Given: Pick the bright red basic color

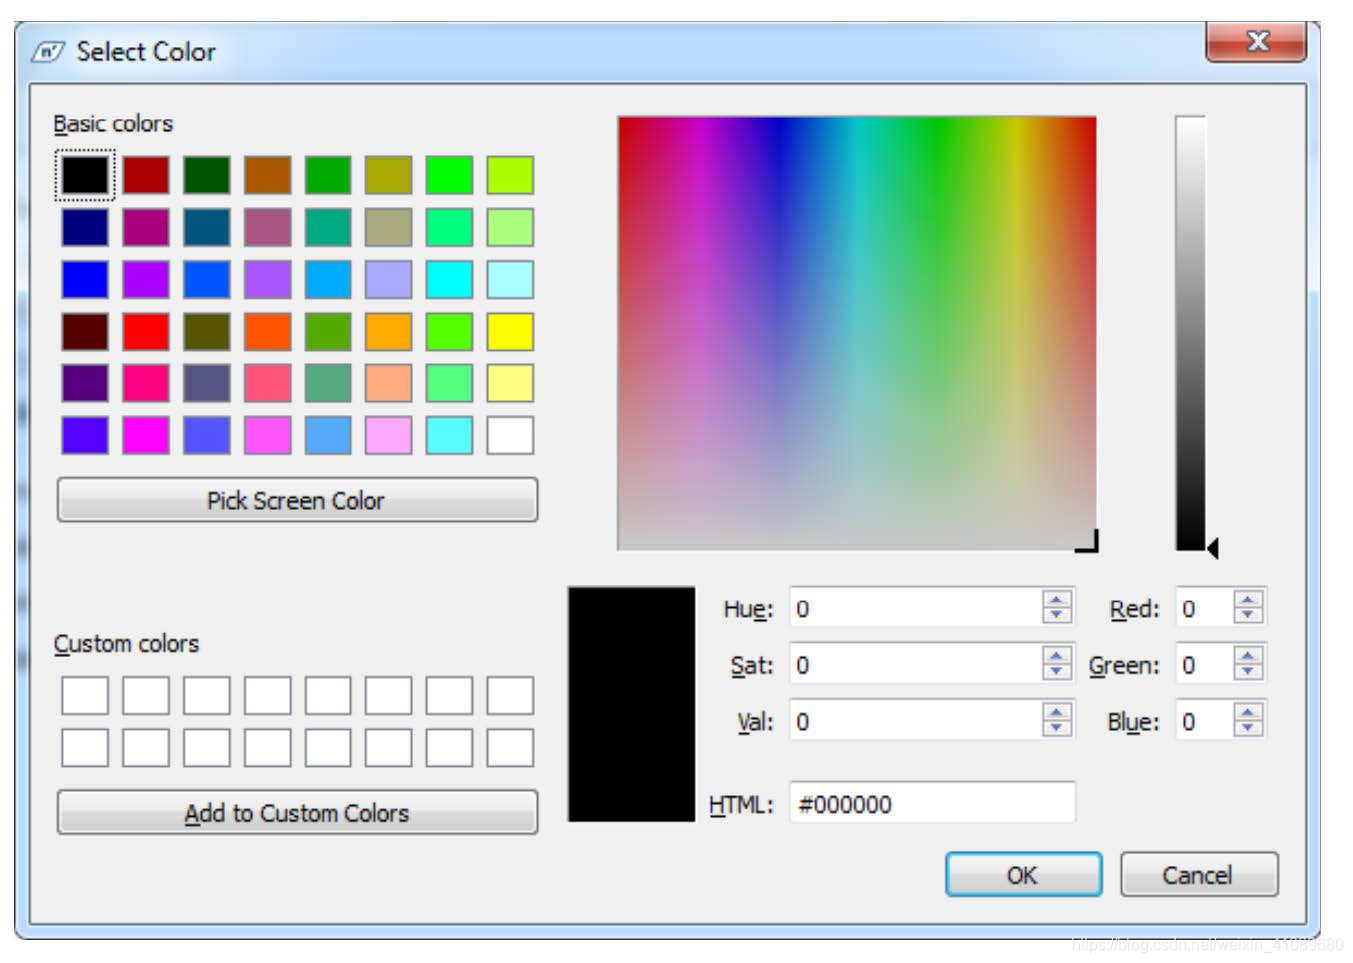Looking at the screenshot, I should (x=145, y=330).
